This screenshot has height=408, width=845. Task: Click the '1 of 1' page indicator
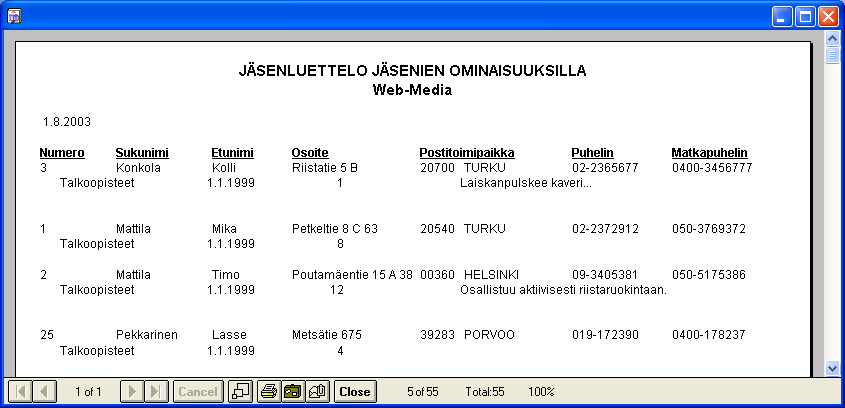(x=88, y=392)
